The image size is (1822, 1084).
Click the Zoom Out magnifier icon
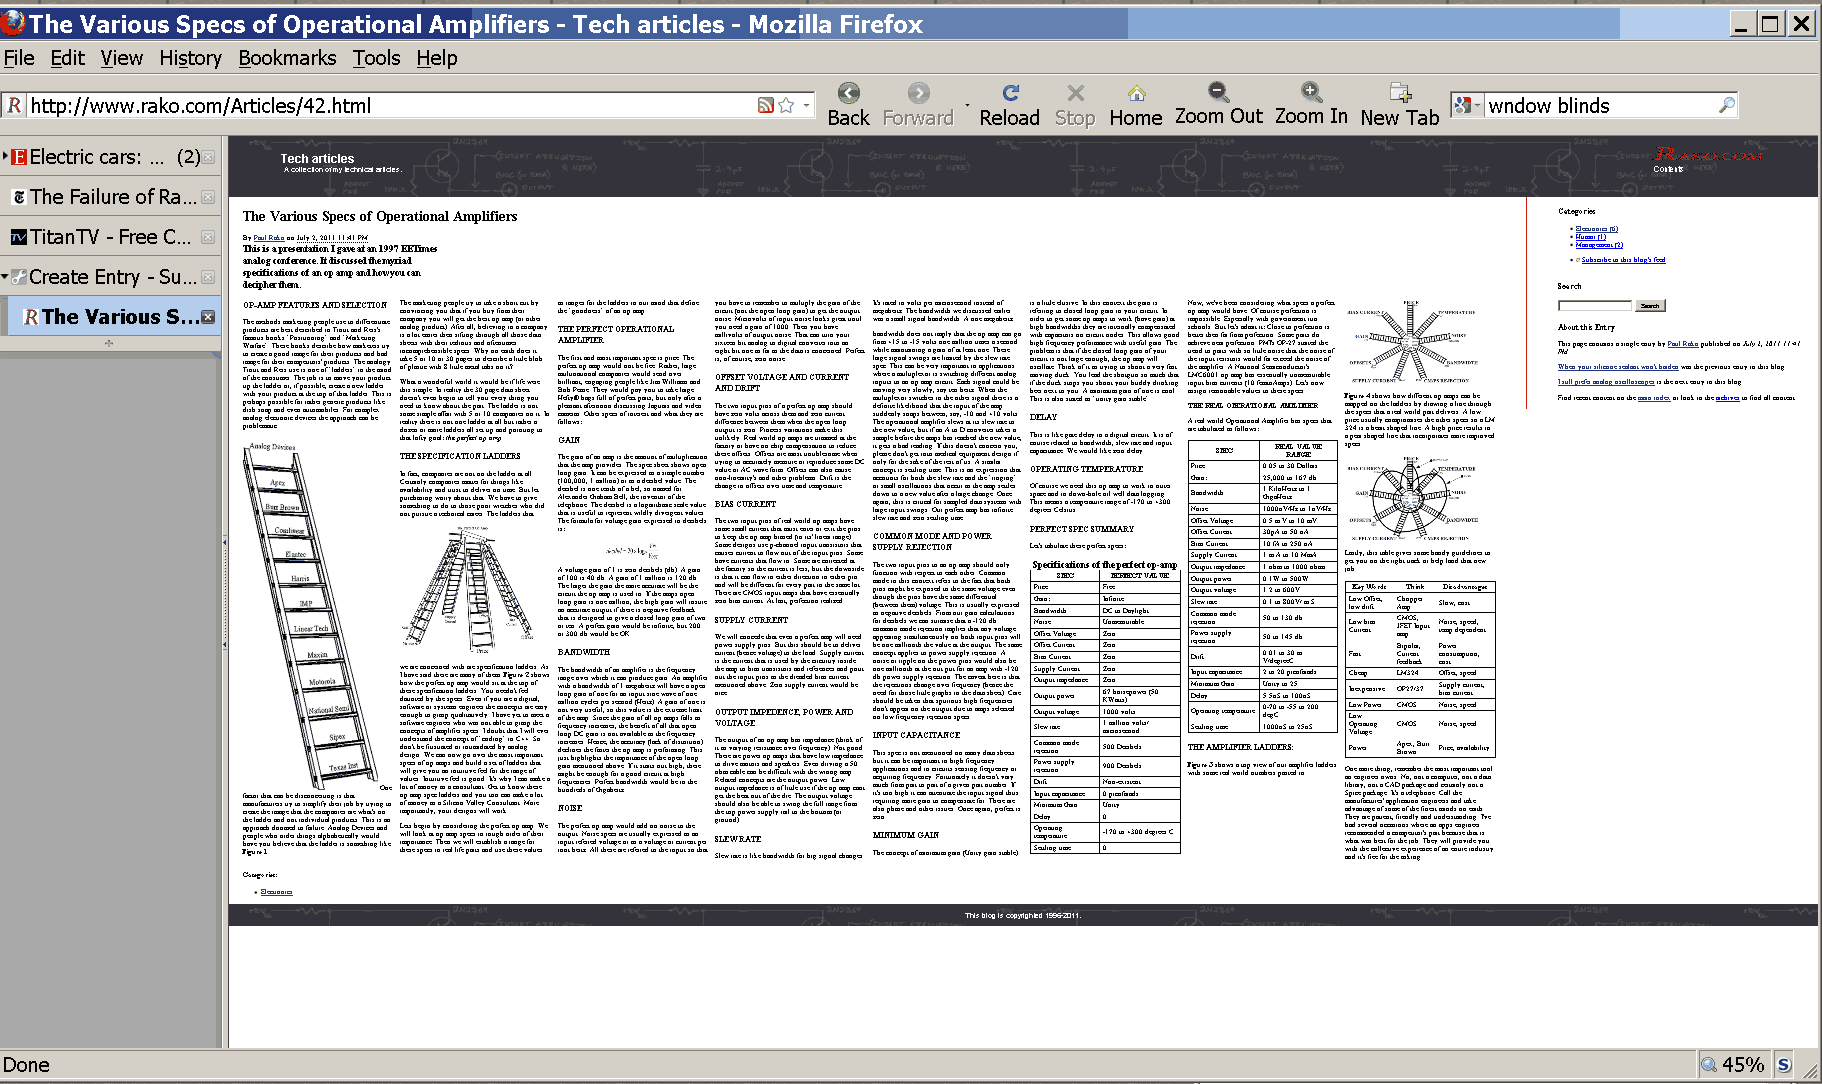1218,92
